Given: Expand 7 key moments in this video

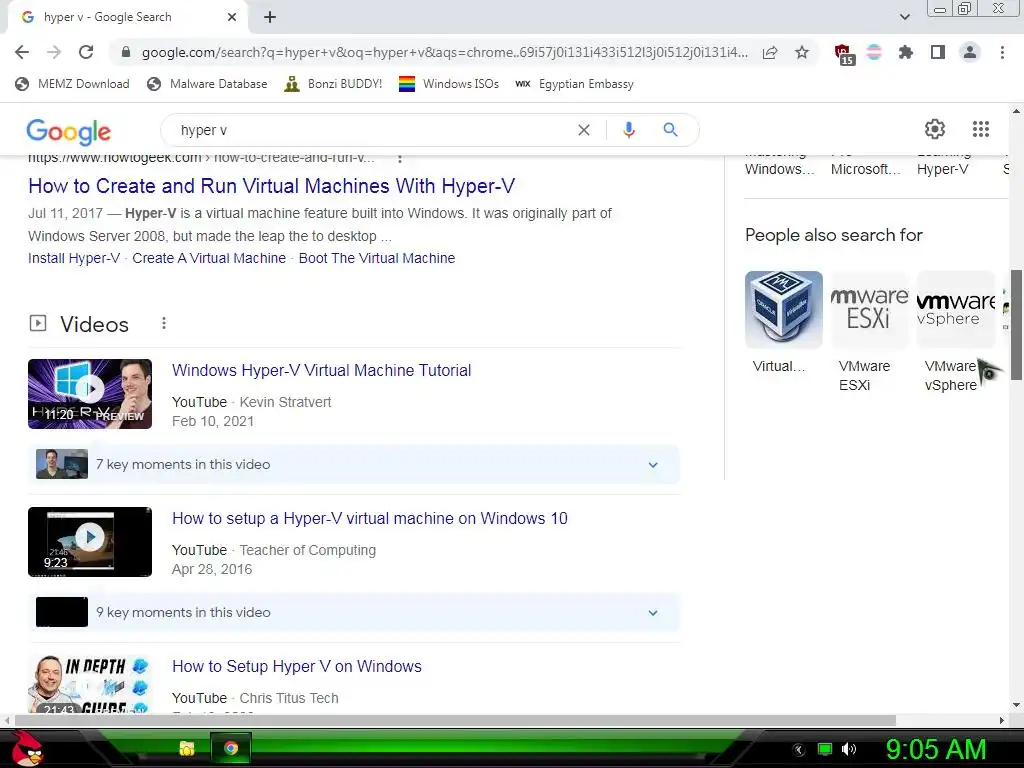Looking at the screenshot, I should [x=354, y=464].
